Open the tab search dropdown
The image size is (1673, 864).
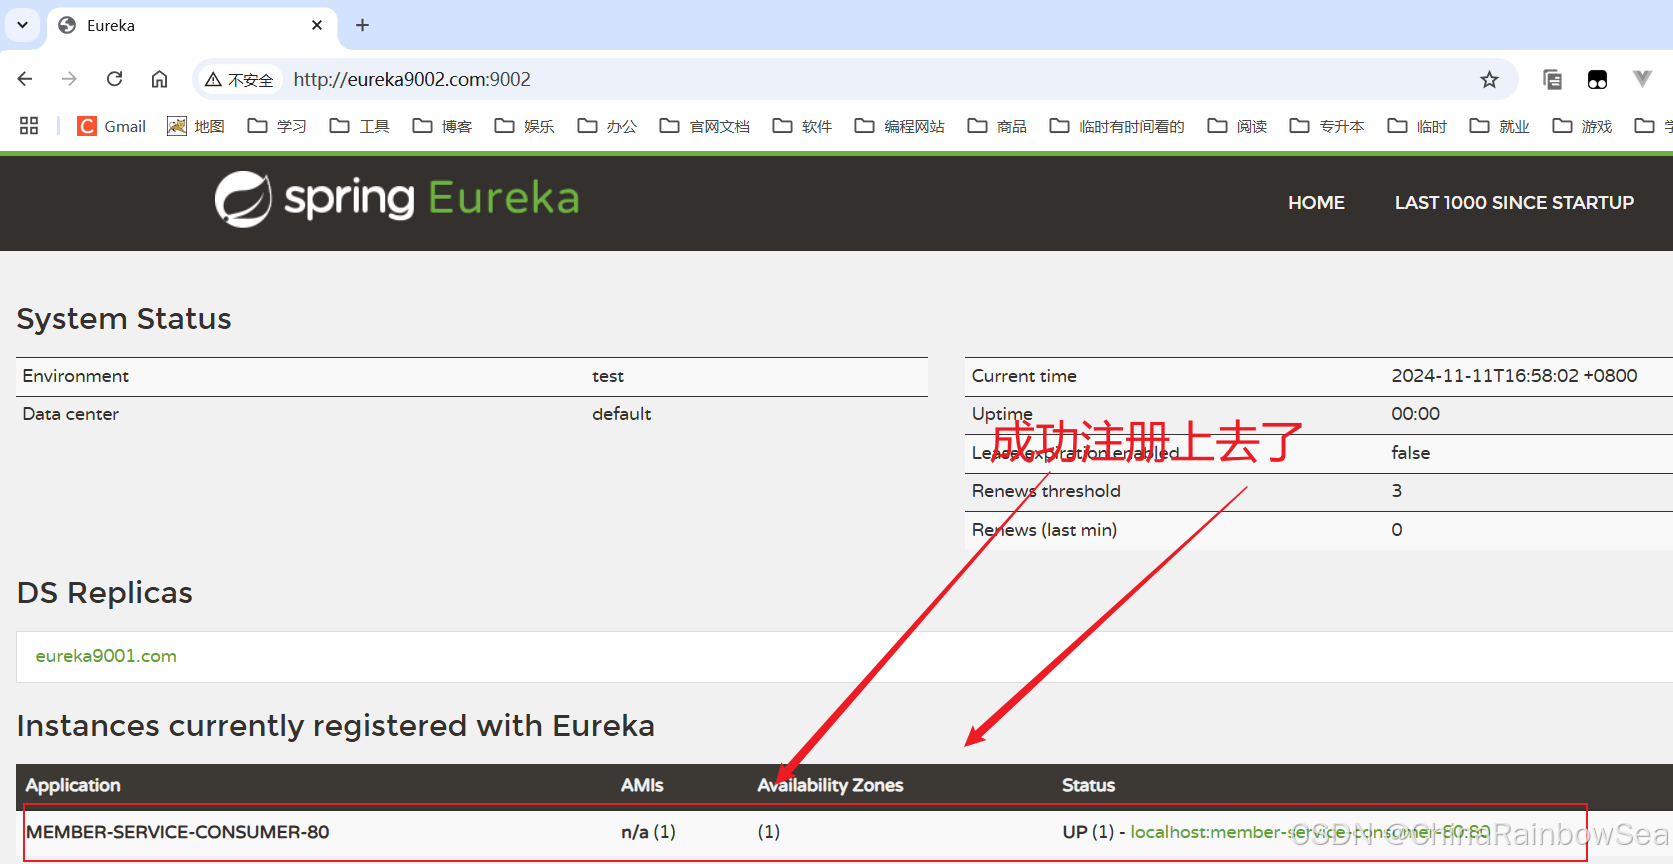click(22, 25)
